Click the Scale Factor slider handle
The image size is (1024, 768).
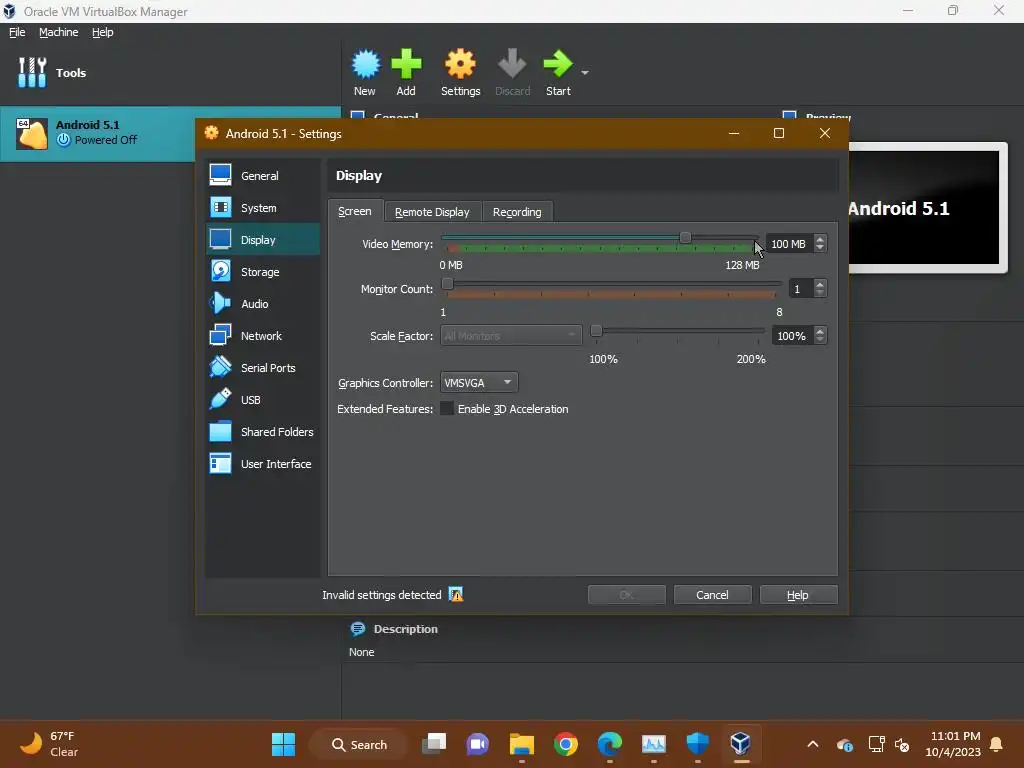(596, 330)
